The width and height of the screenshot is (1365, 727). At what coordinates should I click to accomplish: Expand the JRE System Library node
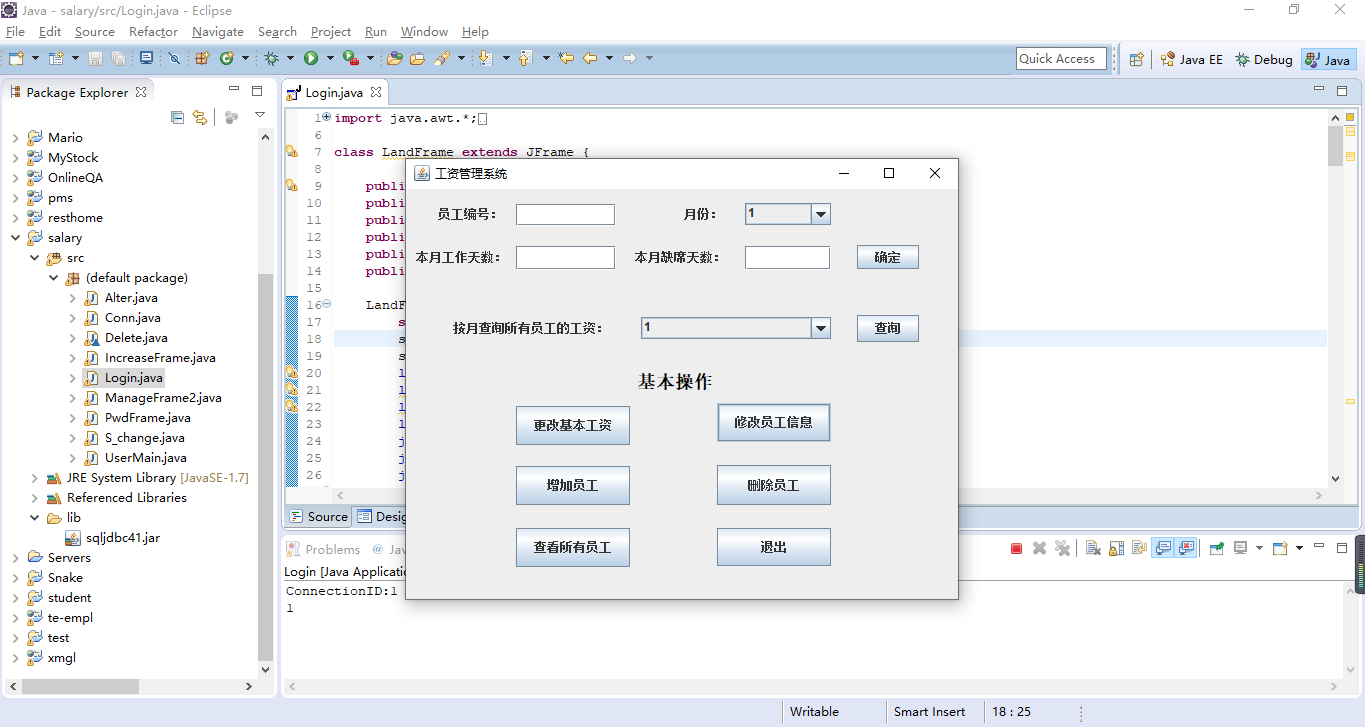click(34, 478)
